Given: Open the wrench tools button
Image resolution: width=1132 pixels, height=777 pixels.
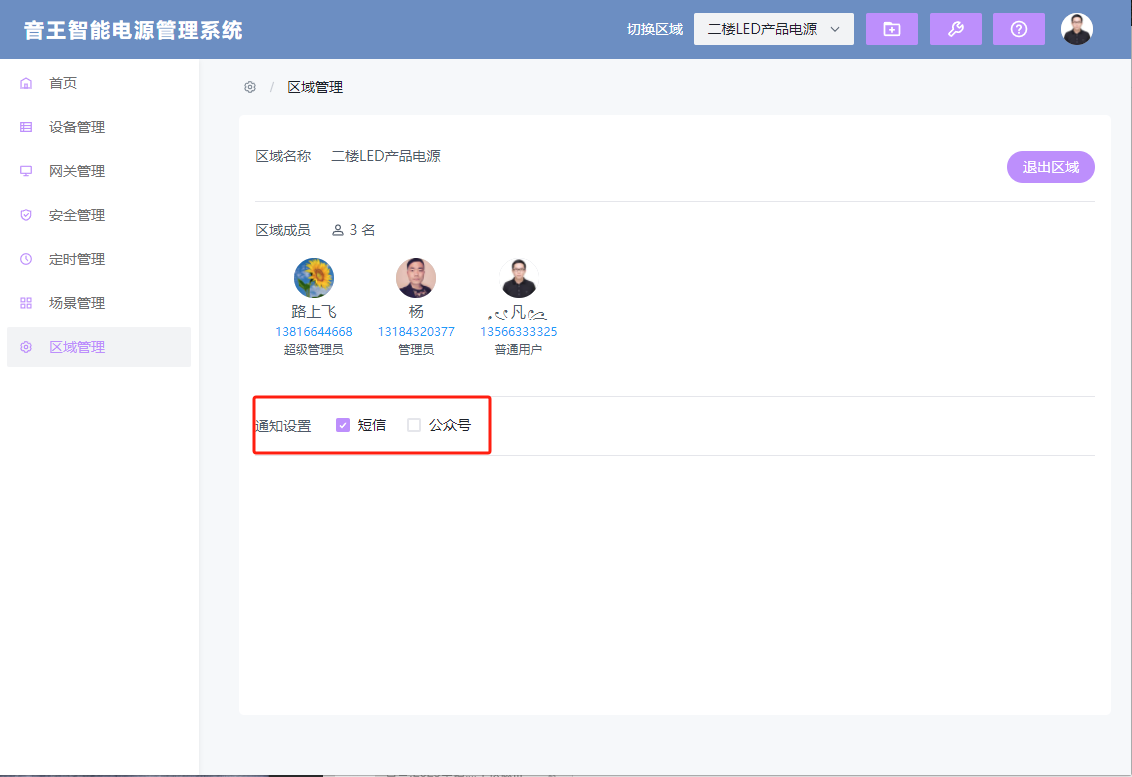Looking at the screenshot, I should pos(955,29).
